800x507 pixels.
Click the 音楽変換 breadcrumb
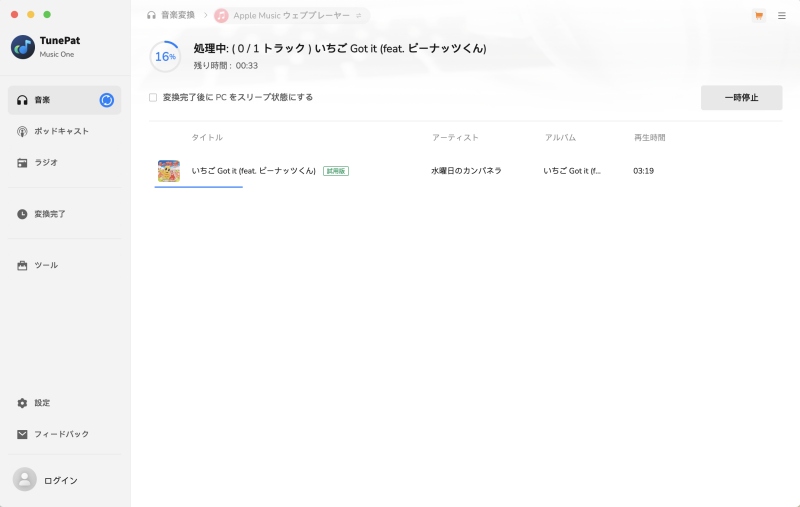point(178,15)
